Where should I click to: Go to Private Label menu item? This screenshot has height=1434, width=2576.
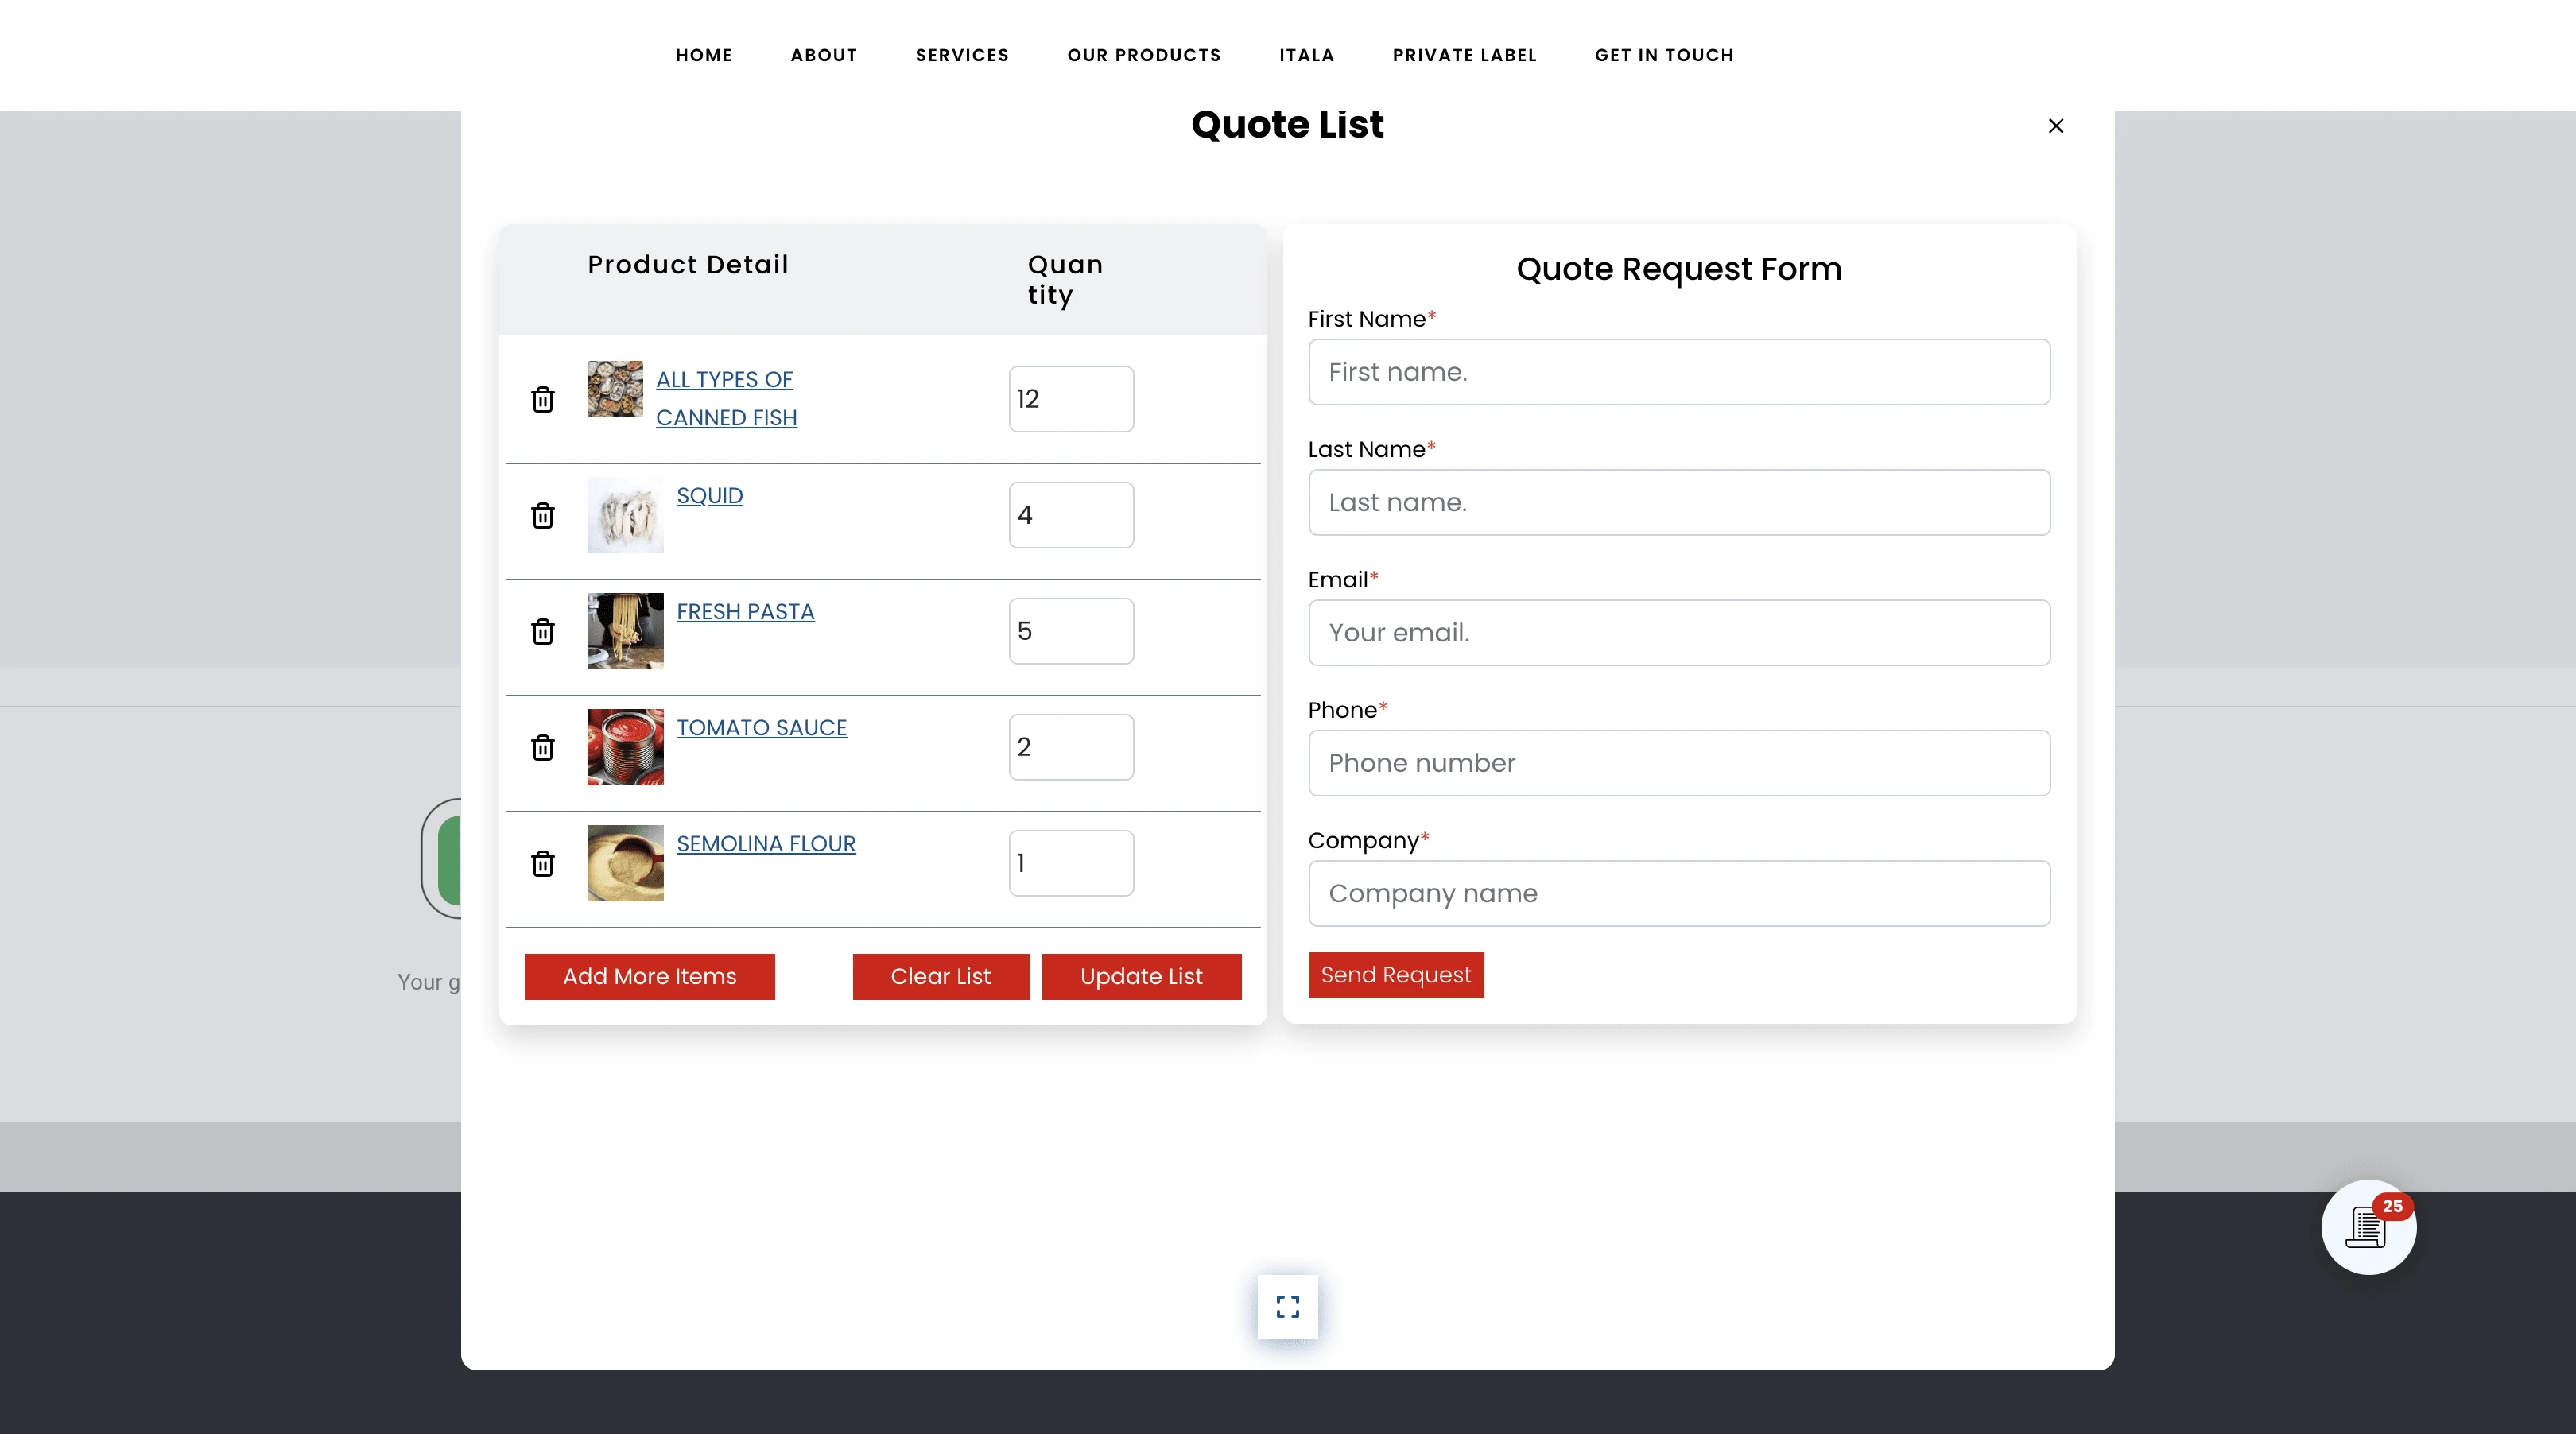(x=1463, y=55)
